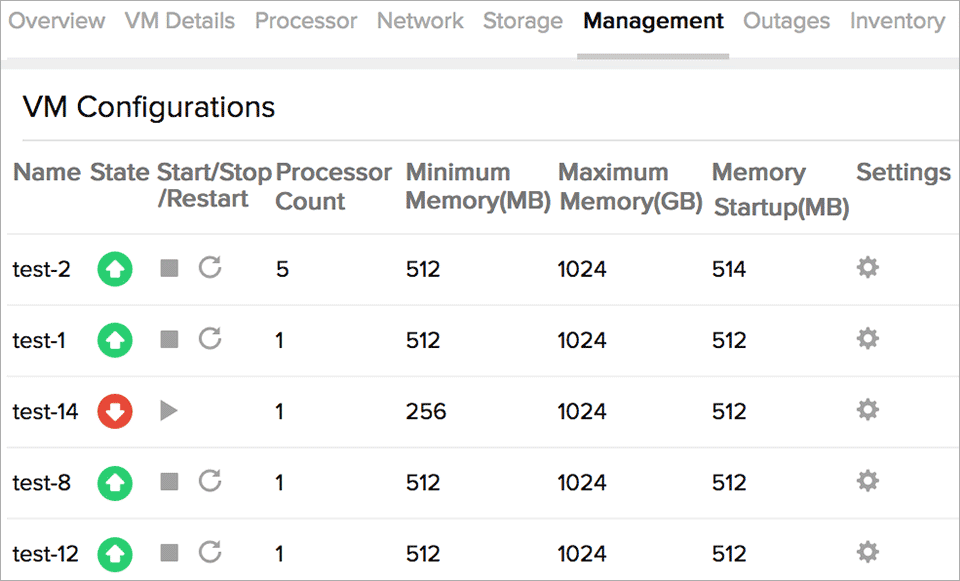Open settings for test-12 VM
This screenshot has height=581, width=960.
pos(866,552)
